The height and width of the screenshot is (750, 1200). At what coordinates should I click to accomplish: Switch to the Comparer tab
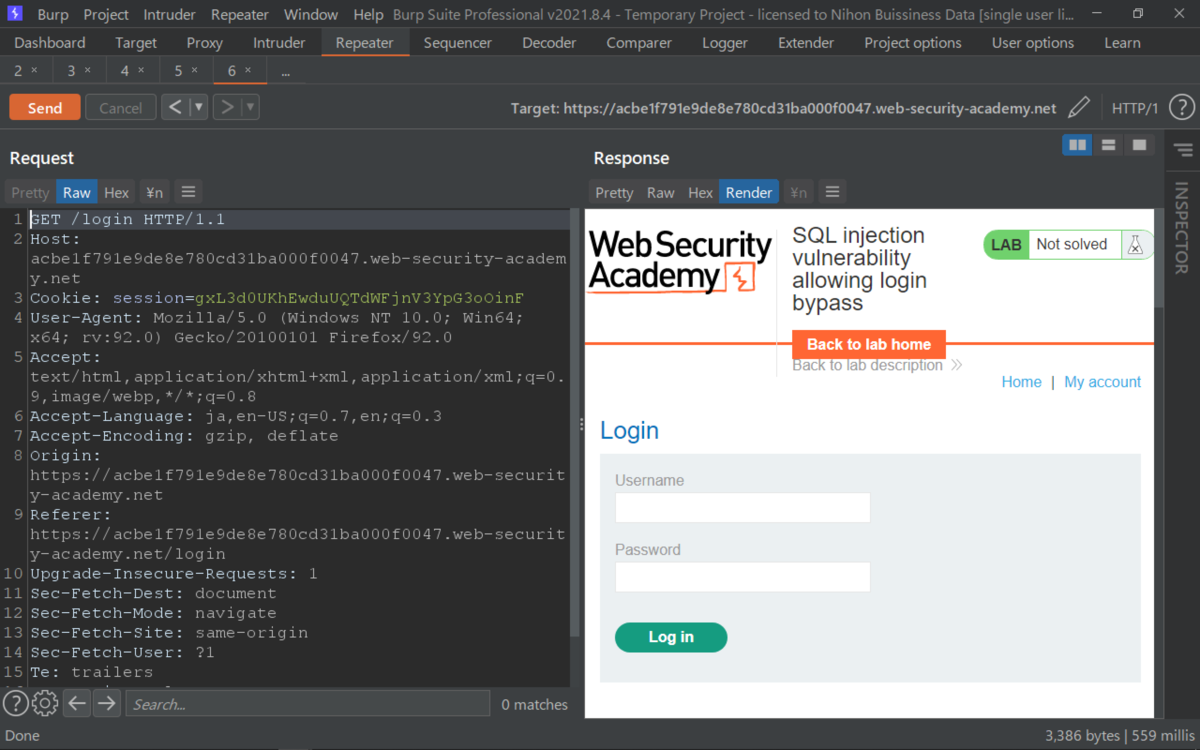639,43
